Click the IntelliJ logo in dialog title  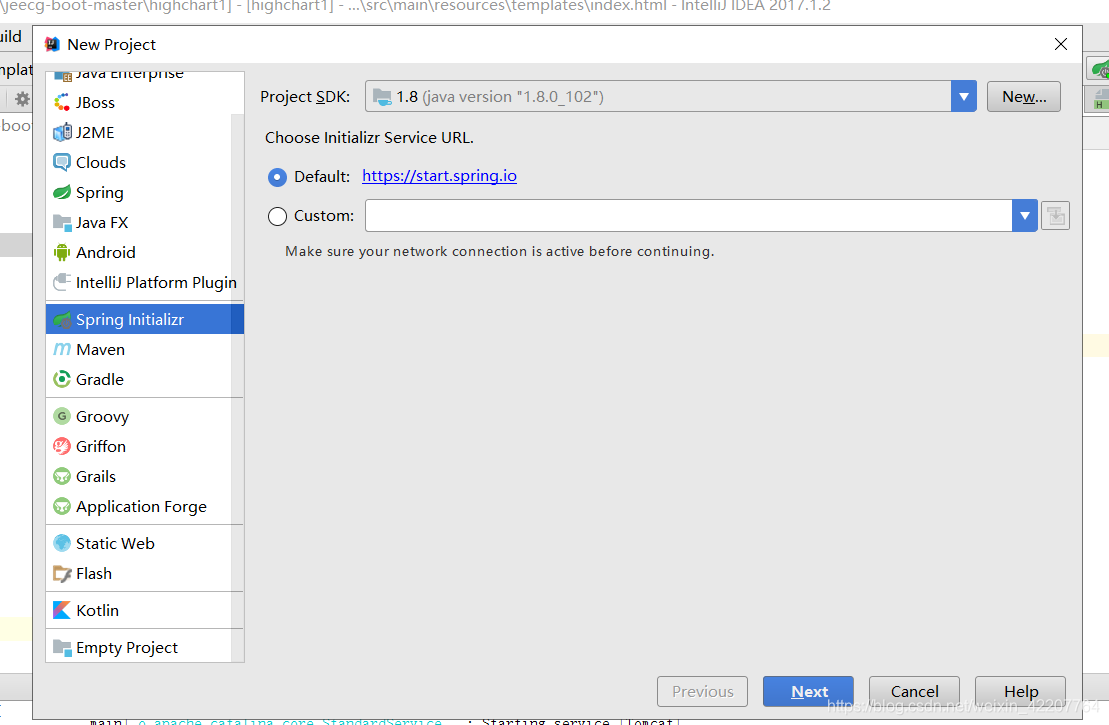click(52, 45)
